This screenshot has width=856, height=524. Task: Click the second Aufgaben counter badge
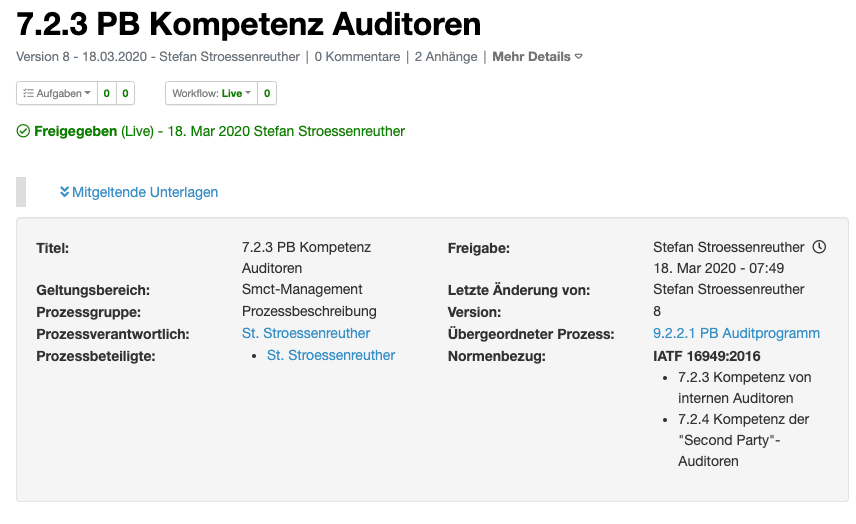pyautogui.click(x=125, y=93)
